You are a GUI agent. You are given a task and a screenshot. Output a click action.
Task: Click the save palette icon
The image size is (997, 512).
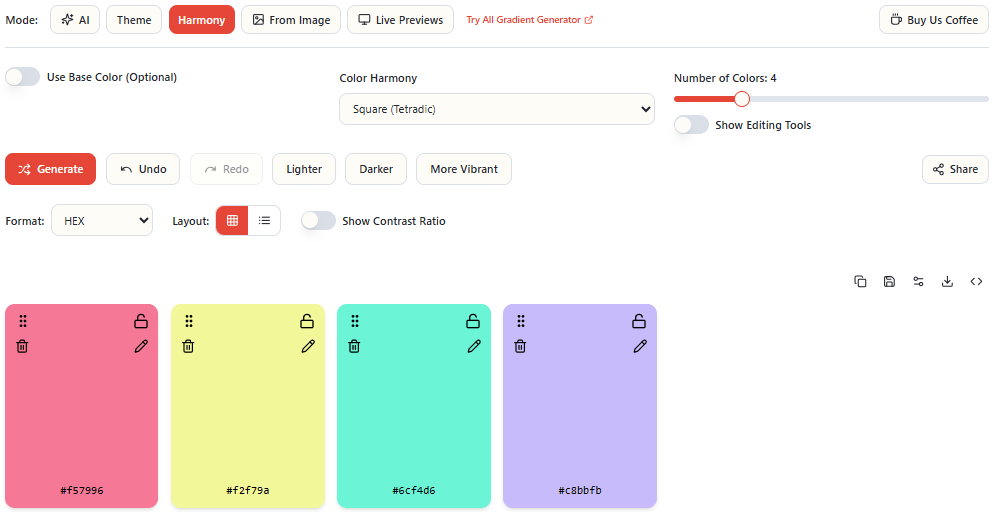(889, 282)
